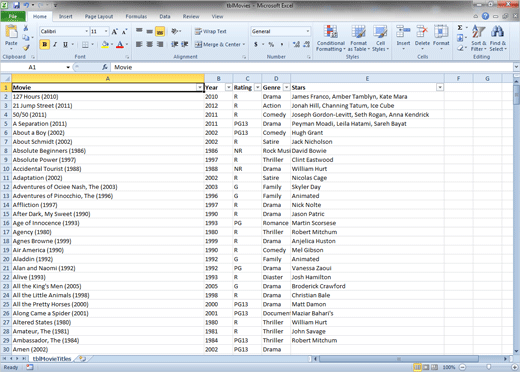
Task: Click the Save icon in quick access toolbar
Action: pyautogui.click(x=16, y=5)
